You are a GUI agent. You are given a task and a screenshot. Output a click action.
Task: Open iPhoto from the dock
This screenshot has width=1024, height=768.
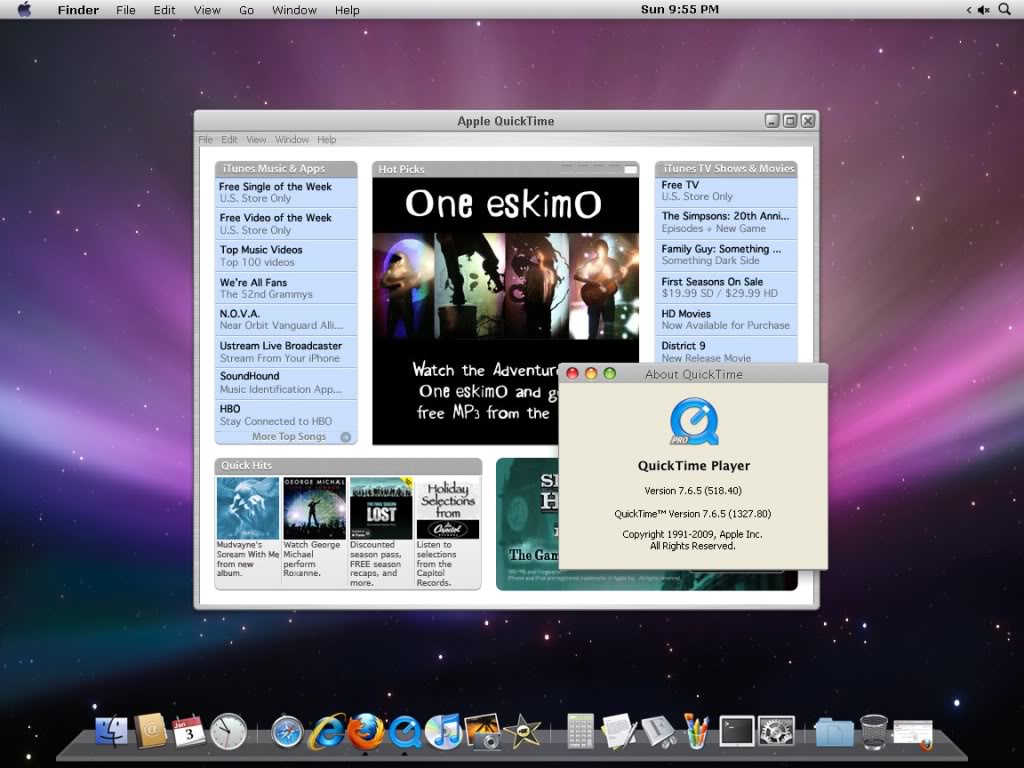[x=483, y=731]
